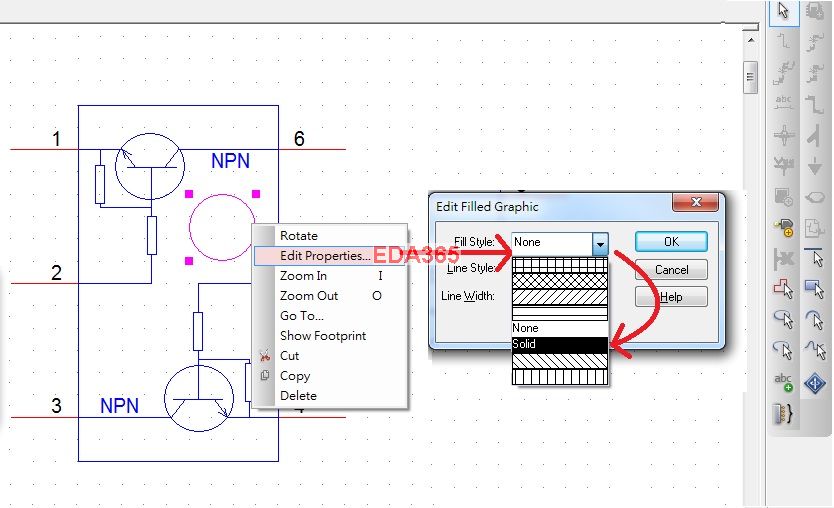Choose Delete from the context menu
Screen dimensions: 834x508
330,396
